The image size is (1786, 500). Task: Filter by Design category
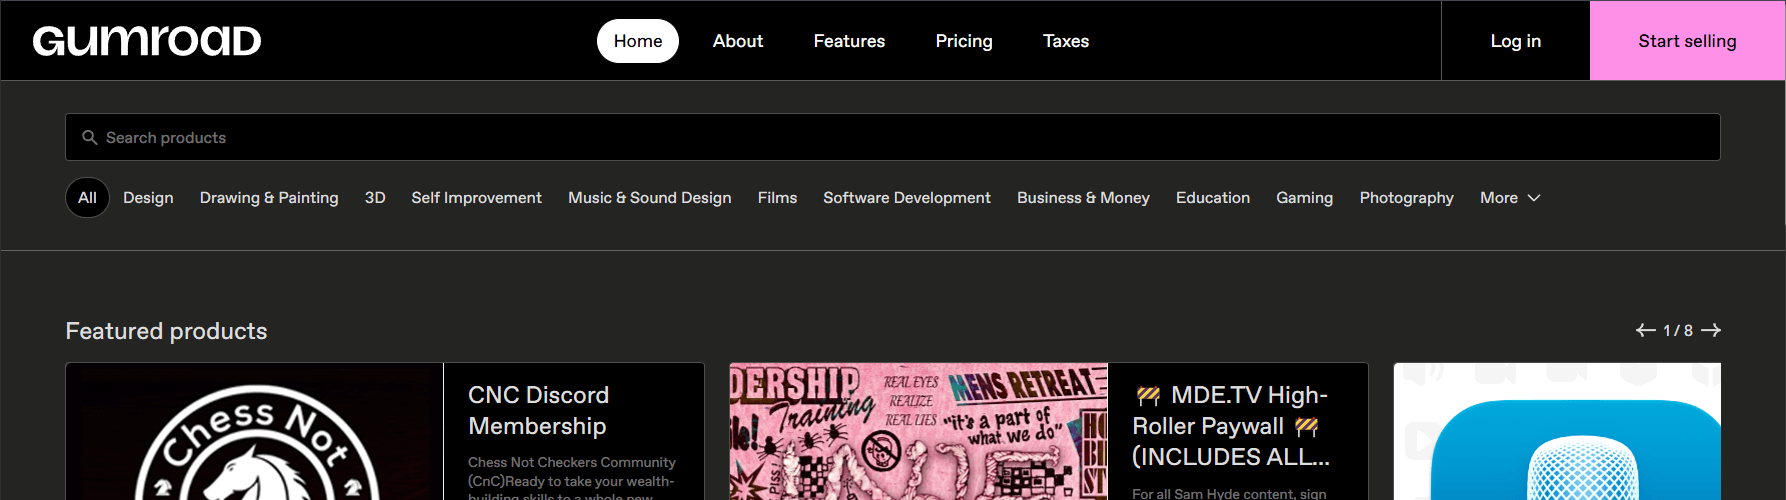coord(148,198)
